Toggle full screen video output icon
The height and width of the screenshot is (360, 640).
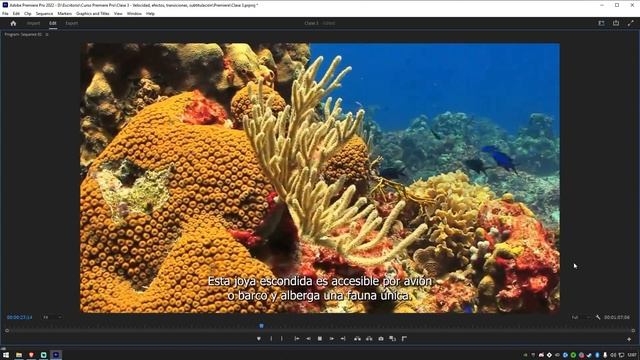pos(630,23)
